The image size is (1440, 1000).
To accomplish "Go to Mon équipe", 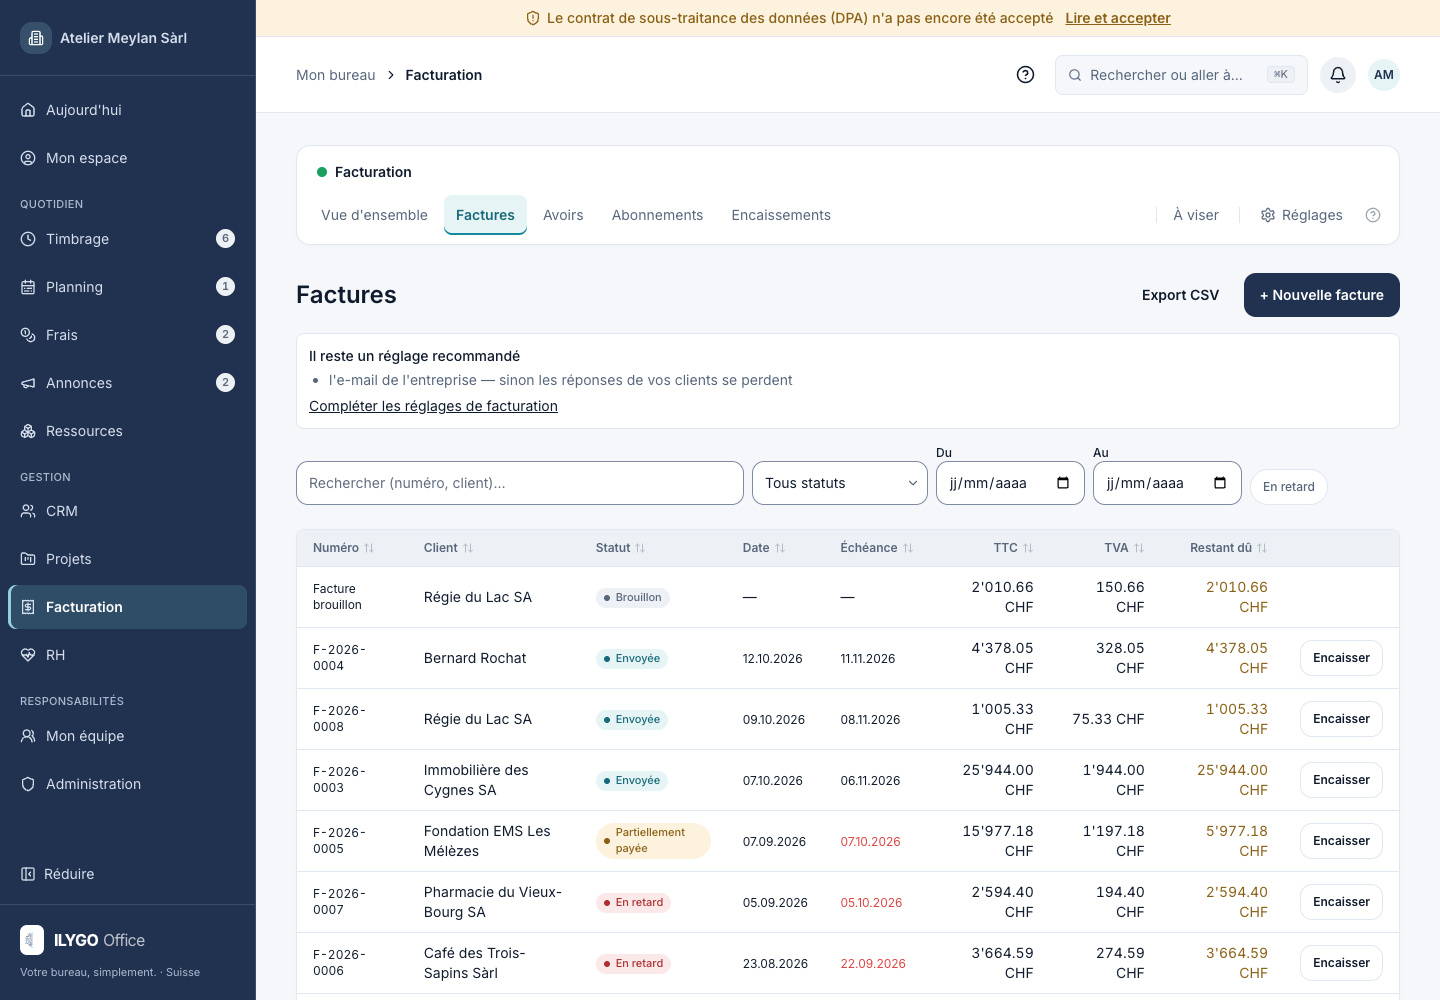I will pos(128,736).
